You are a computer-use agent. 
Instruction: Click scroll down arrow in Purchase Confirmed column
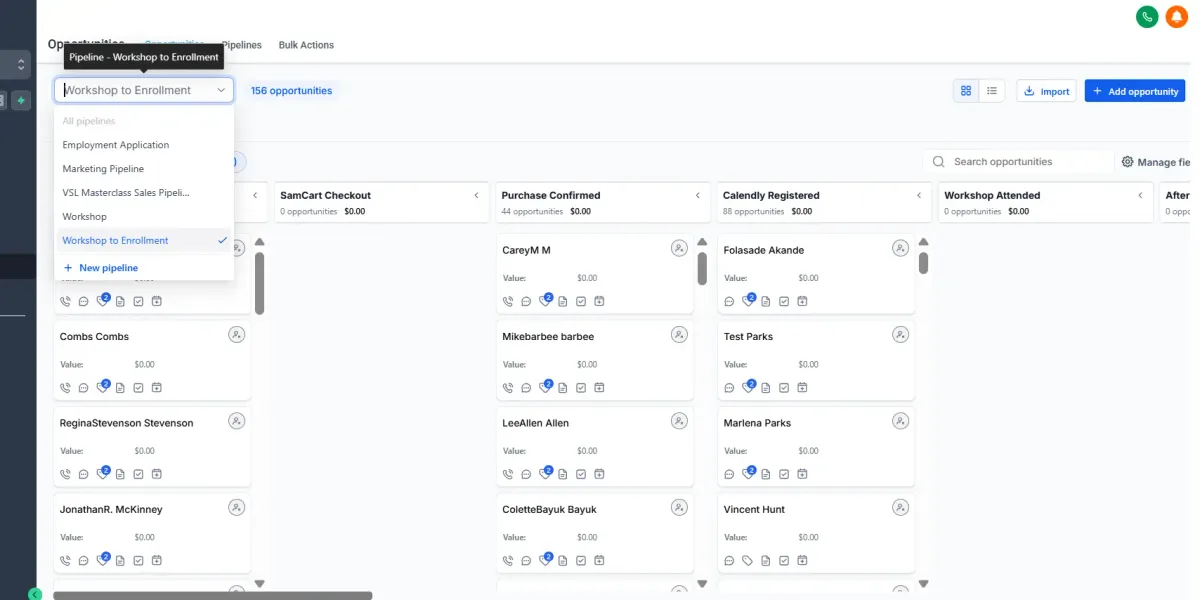tap(702, 584)
